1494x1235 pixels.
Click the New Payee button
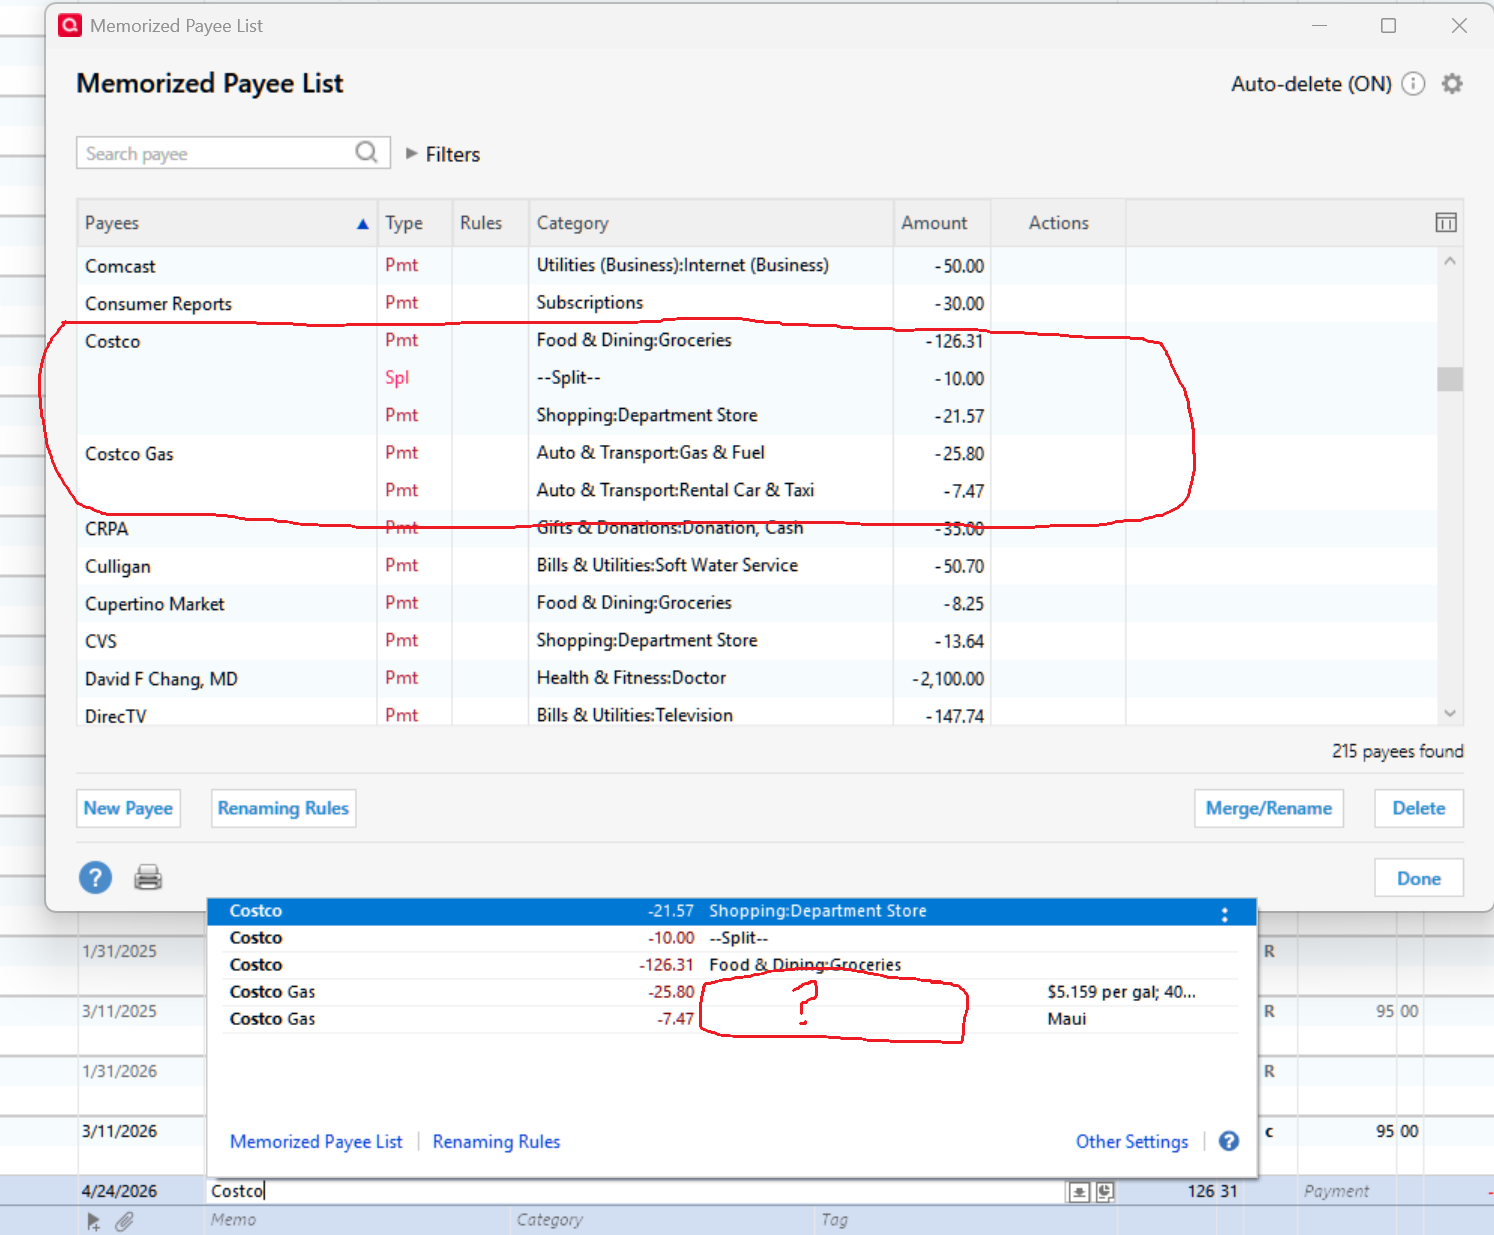click(x=128, y=808)
